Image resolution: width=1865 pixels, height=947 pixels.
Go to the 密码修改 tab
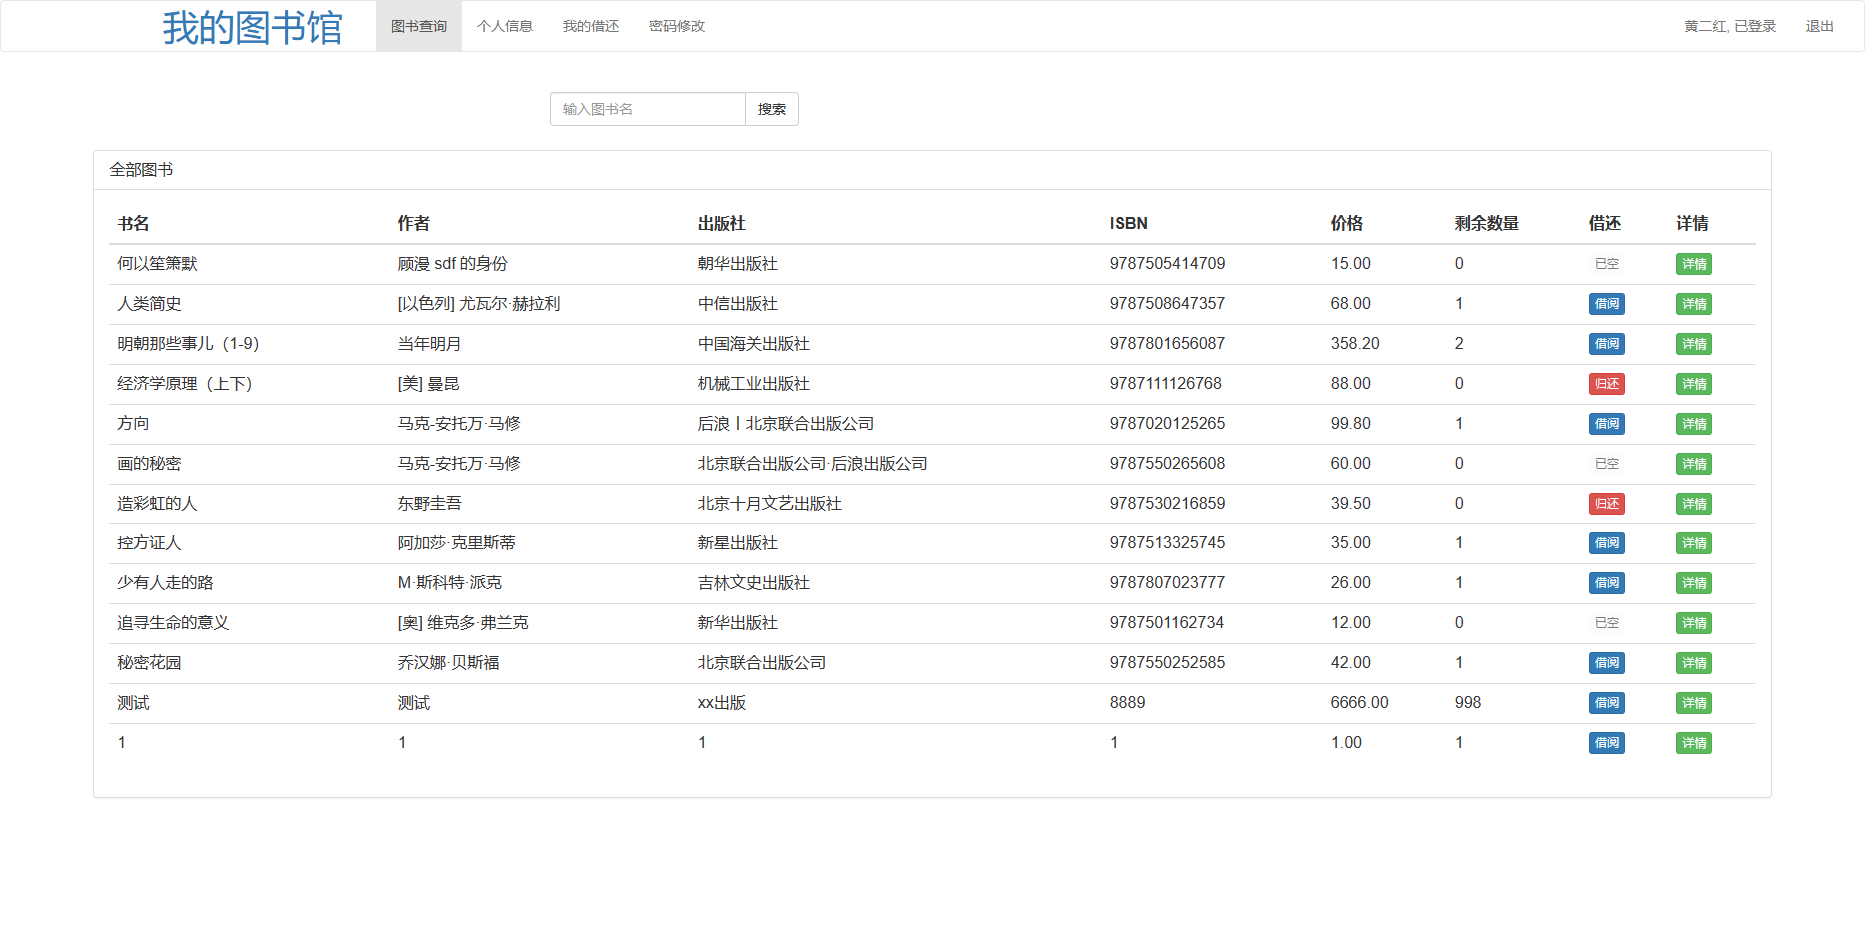(x=677, y=26)
